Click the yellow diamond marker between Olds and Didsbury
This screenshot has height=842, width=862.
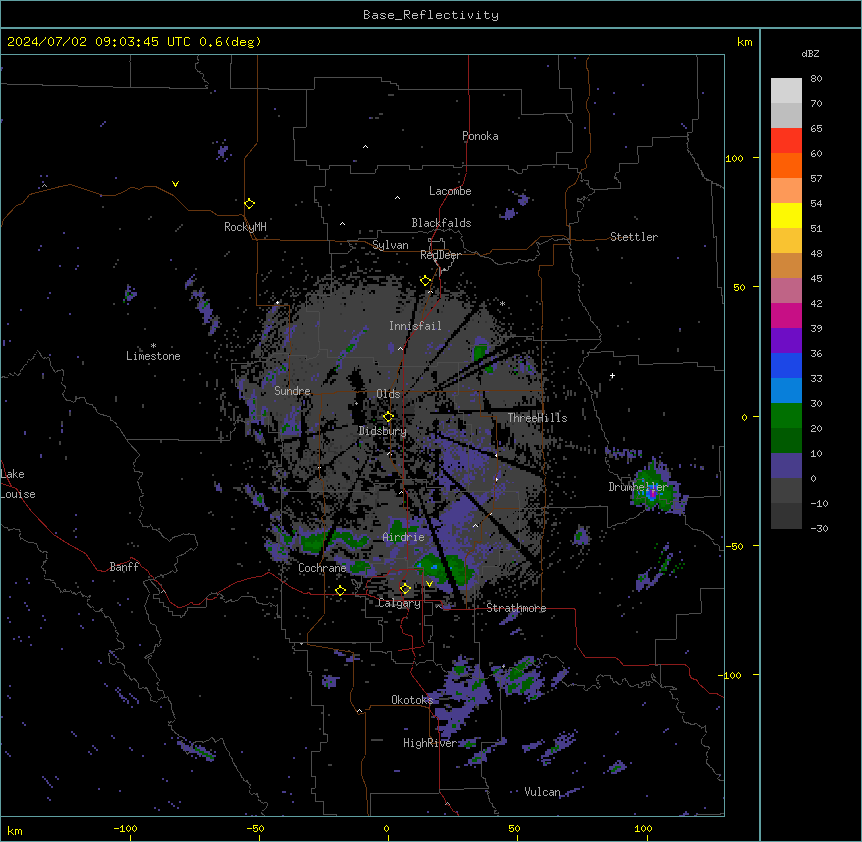coord(388,416)
